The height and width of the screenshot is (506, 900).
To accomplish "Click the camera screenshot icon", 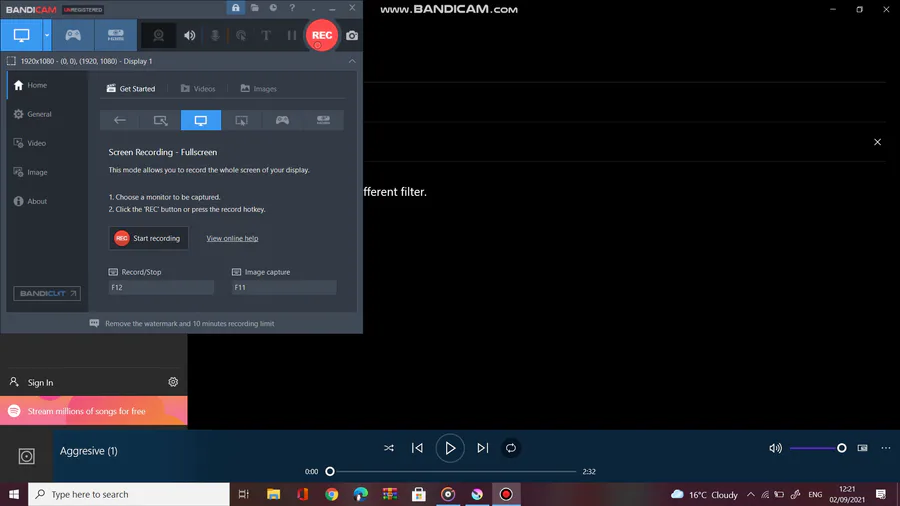I will tap(352, 36).
